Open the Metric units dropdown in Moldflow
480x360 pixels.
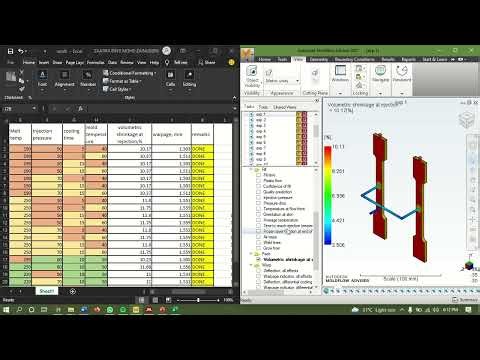[x=282, y=81]
